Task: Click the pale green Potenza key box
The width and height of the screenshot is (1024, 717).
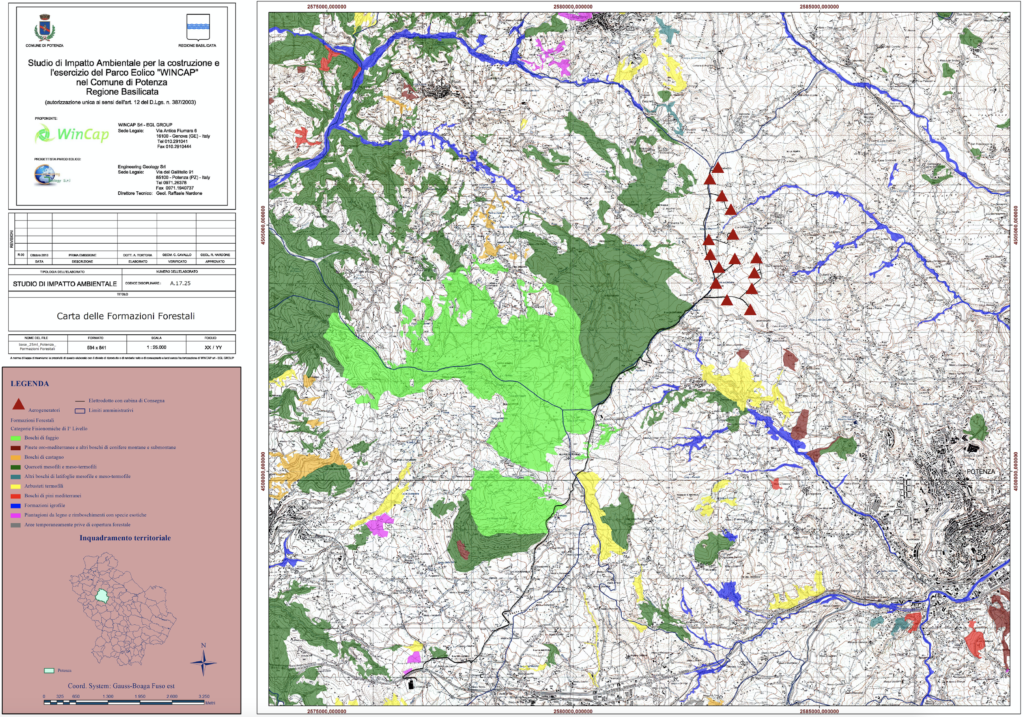Action: tap(48, 671)
